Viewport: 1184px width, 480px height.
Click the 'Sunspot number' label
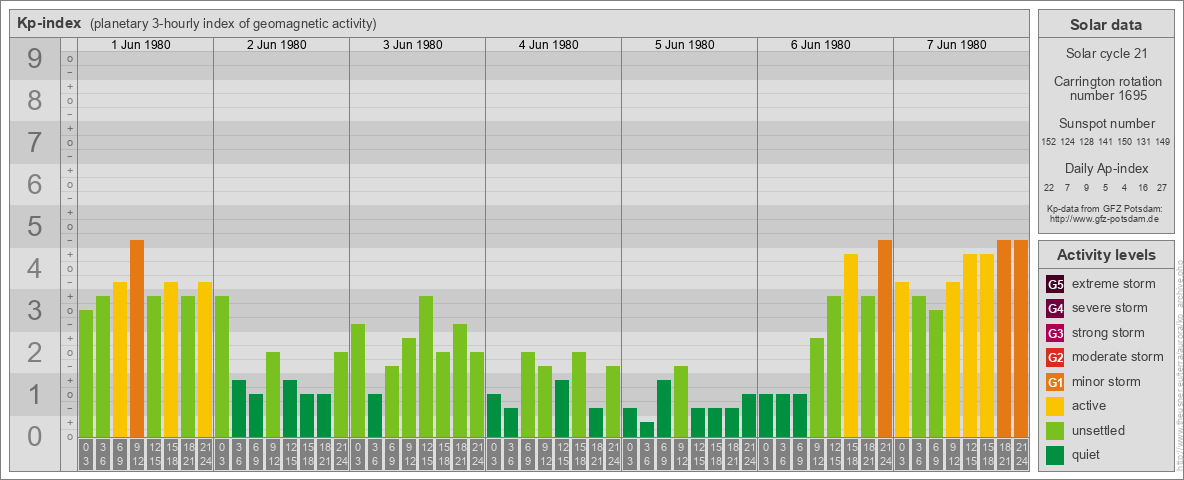click(x=1106, y=124)
